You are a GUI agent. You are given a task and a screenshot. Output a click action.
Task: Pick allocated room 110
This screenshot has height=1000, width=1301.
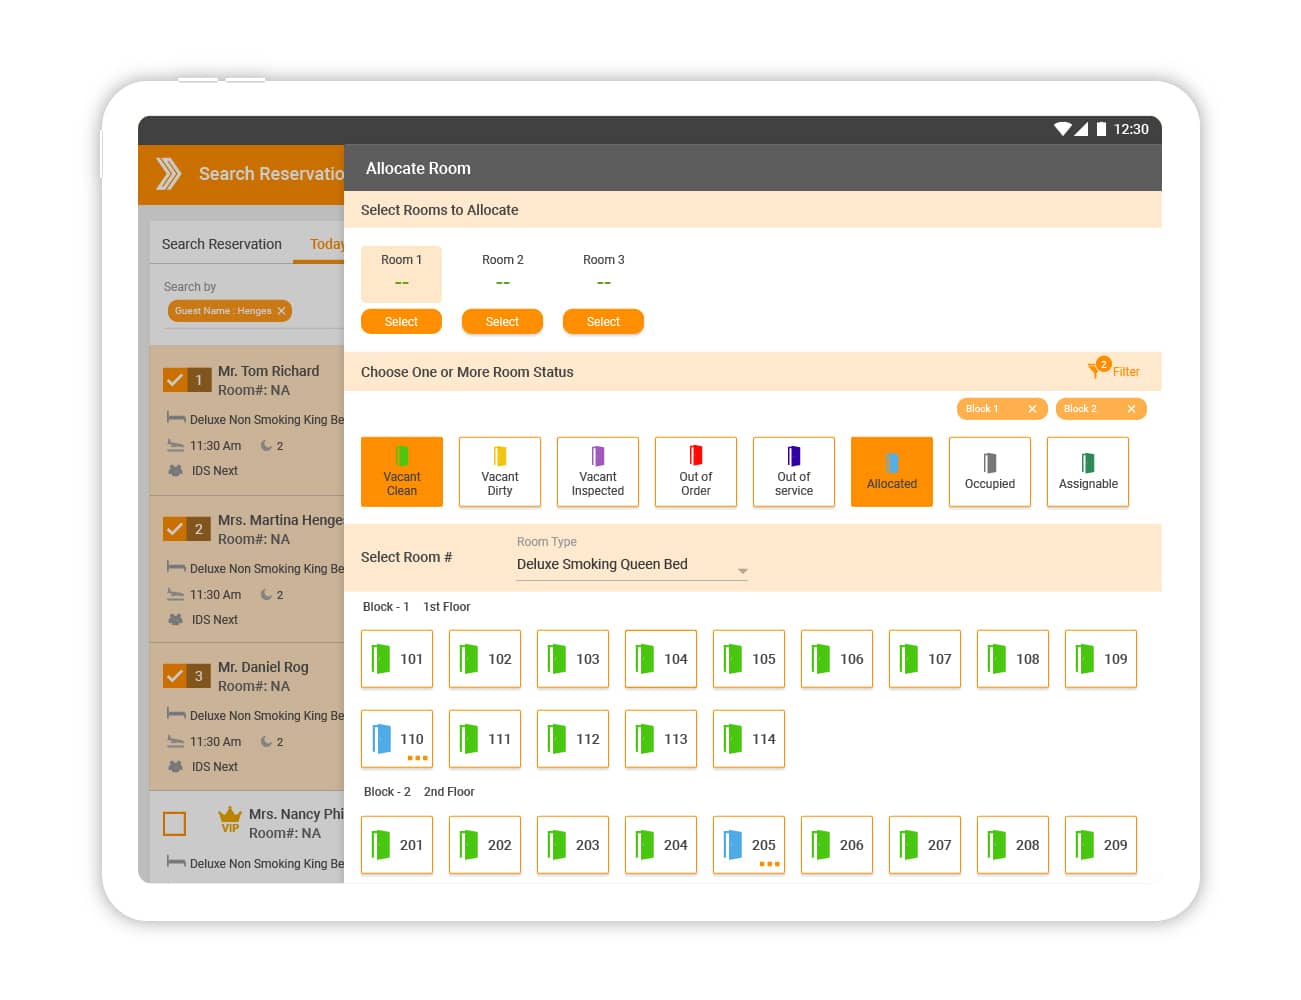397,739
